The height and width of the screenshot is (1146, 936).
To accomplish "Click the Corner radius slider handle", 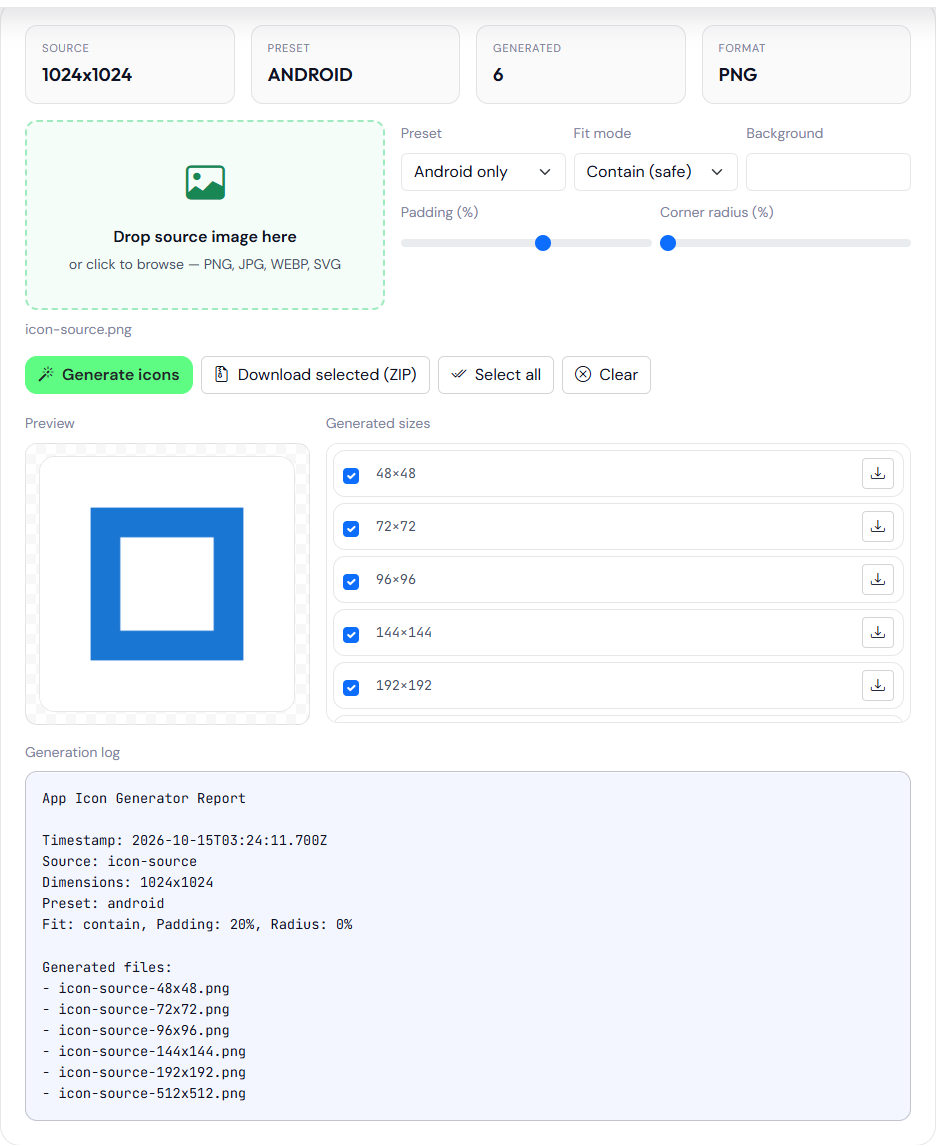I will point(668,243).
